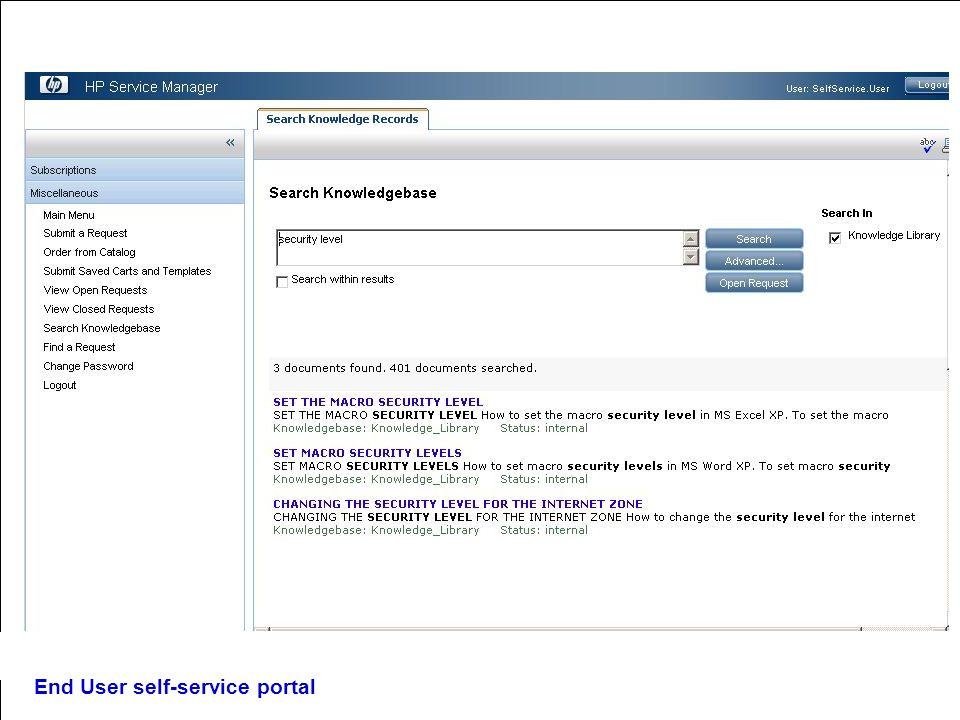Screen dimensions: 960x720
Task: Click the spell check abc icon
Action: pos(928,145)
